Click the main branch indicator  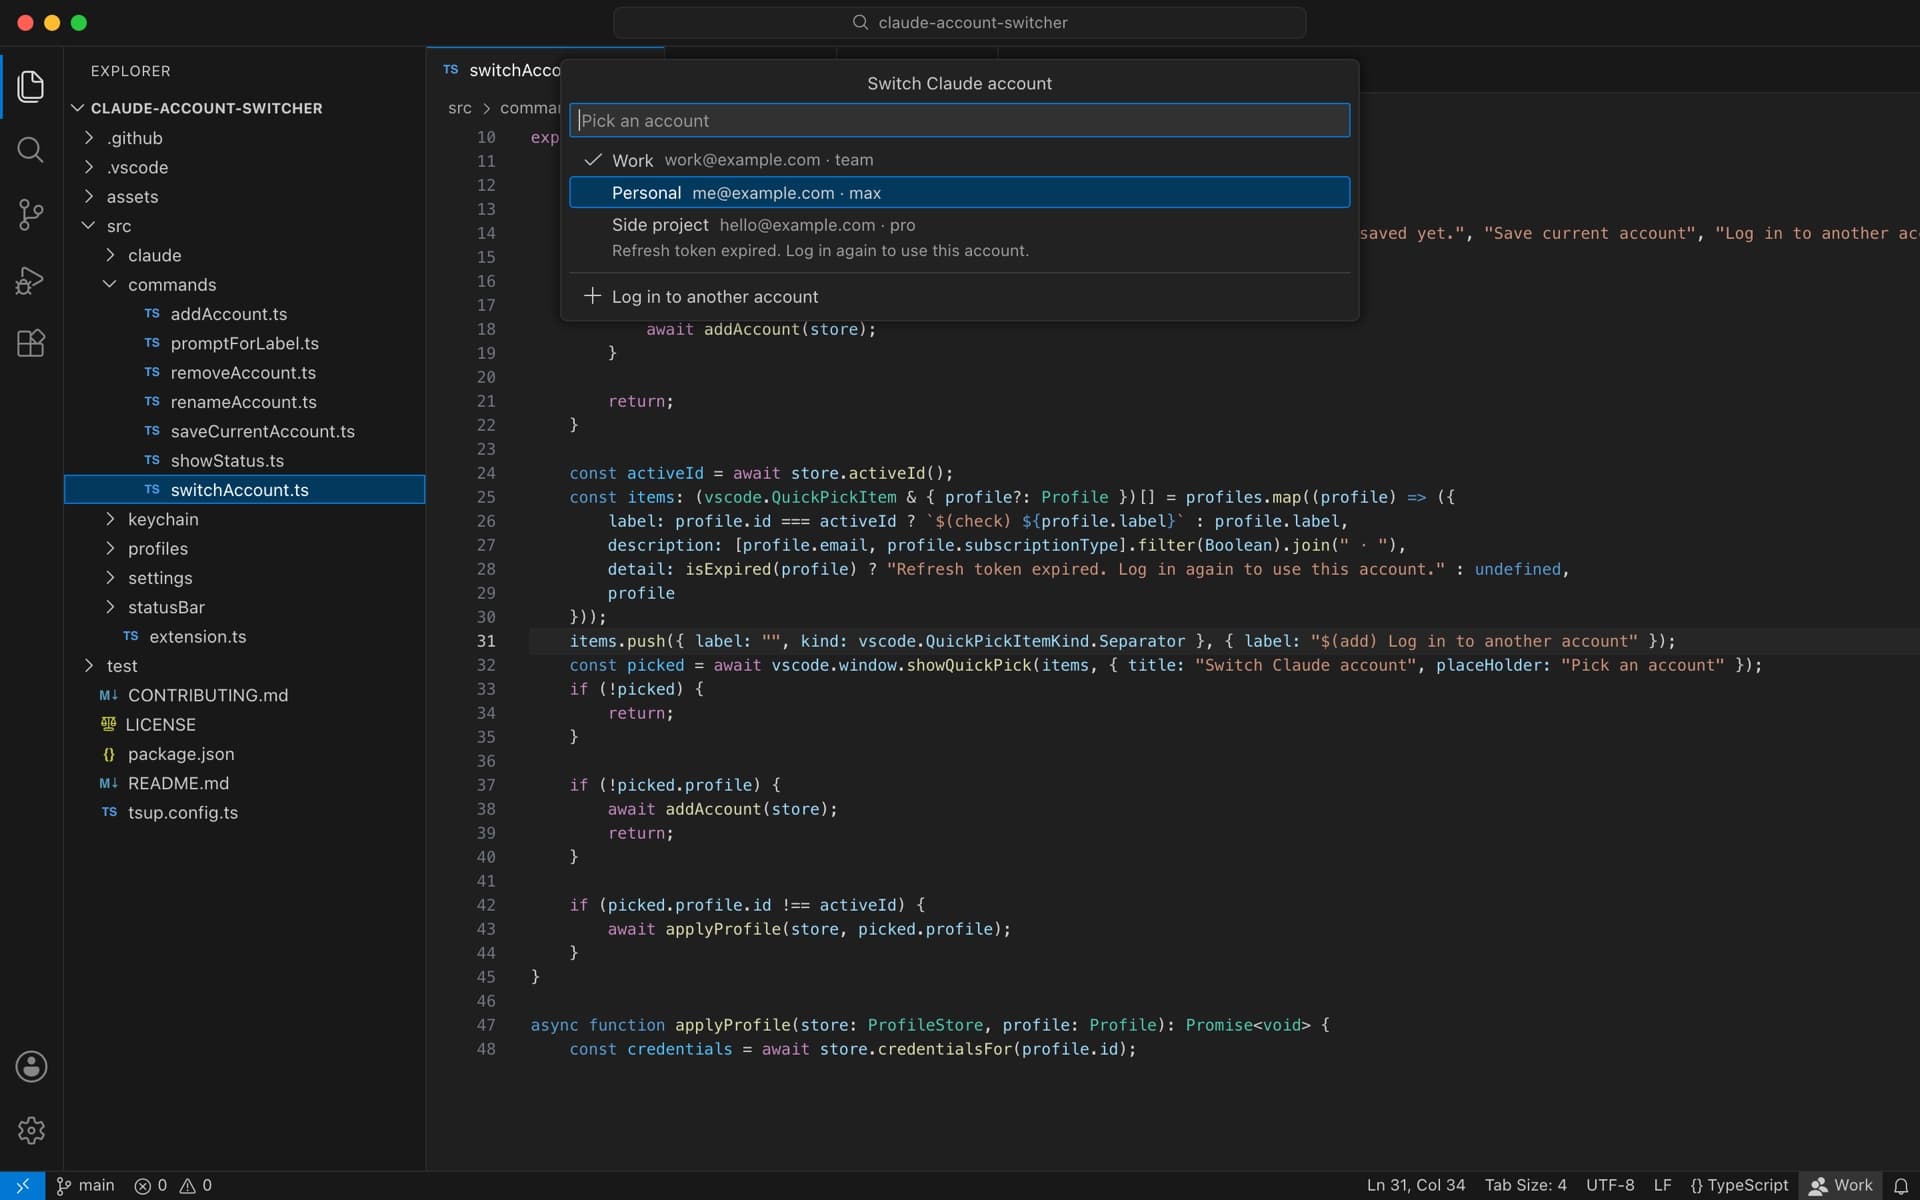(x=86, y=1185)
